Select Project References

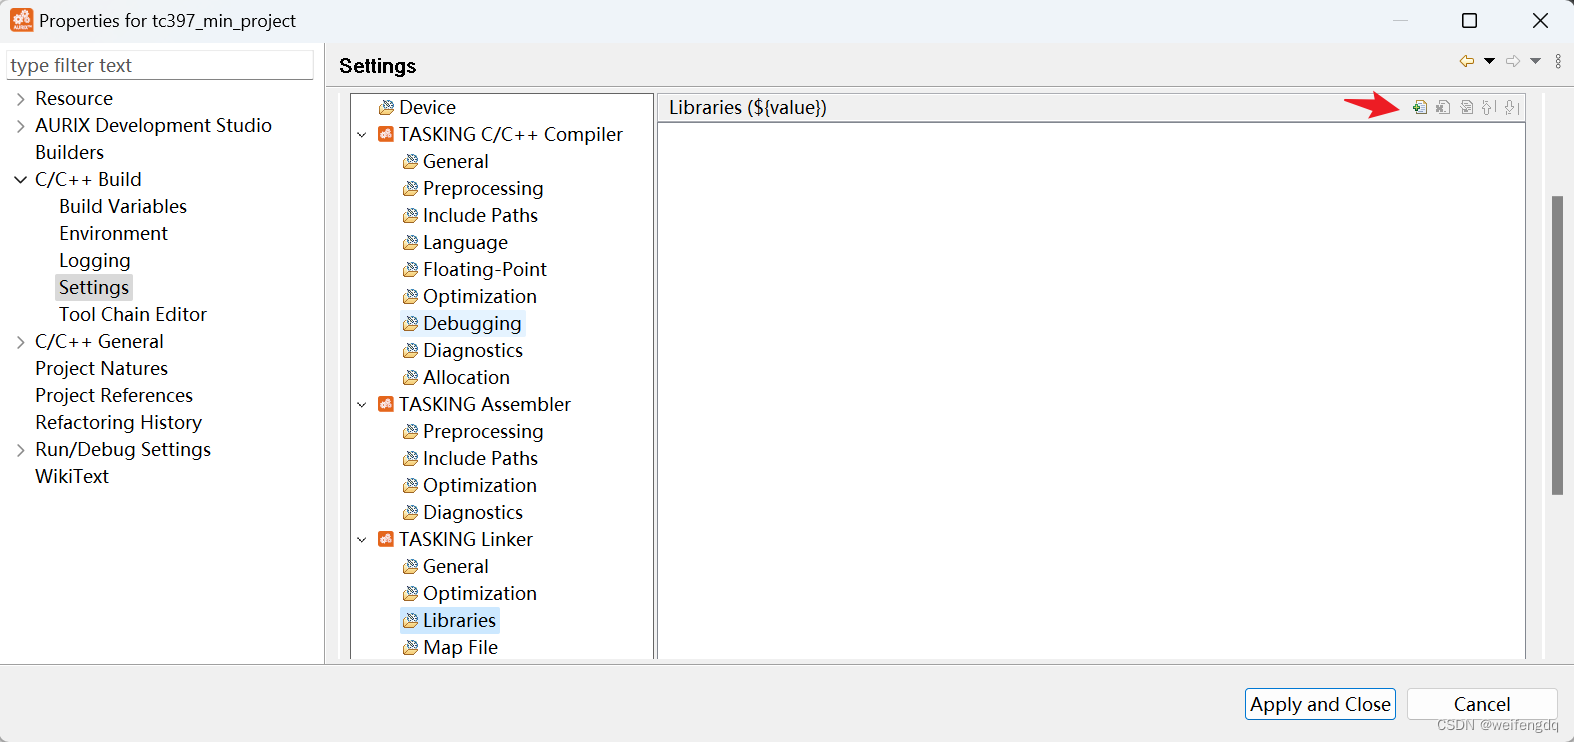pyautogui.click(x=114, y=395)
